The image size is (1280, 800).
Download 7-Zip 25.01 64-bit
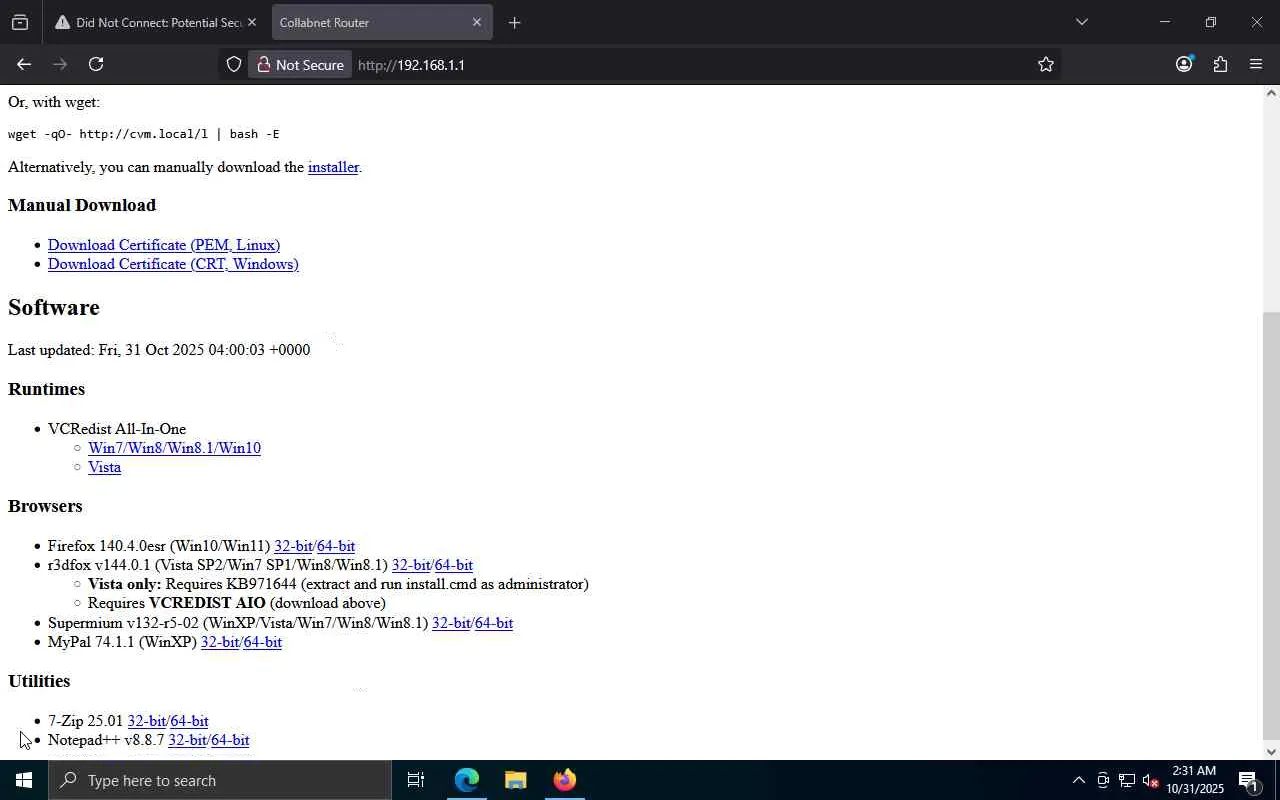(x=190, y=721)
